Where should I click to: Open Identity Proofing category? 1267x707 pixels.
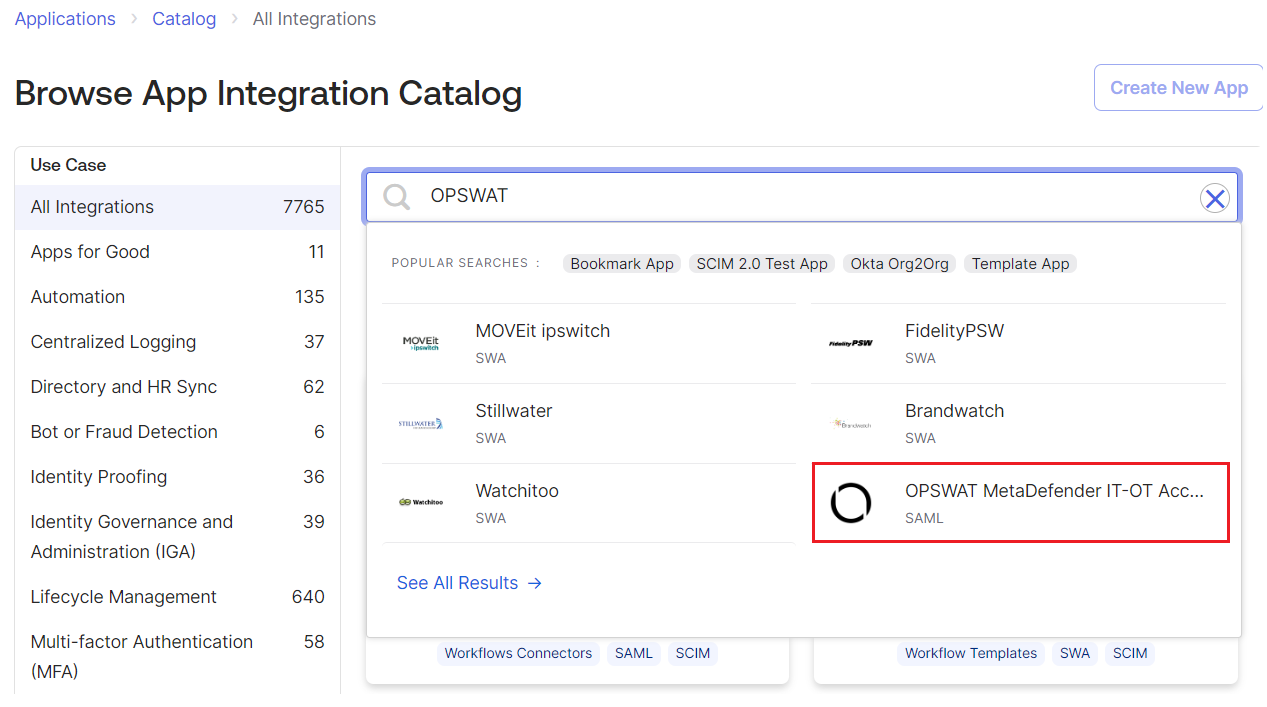(177, 477)
